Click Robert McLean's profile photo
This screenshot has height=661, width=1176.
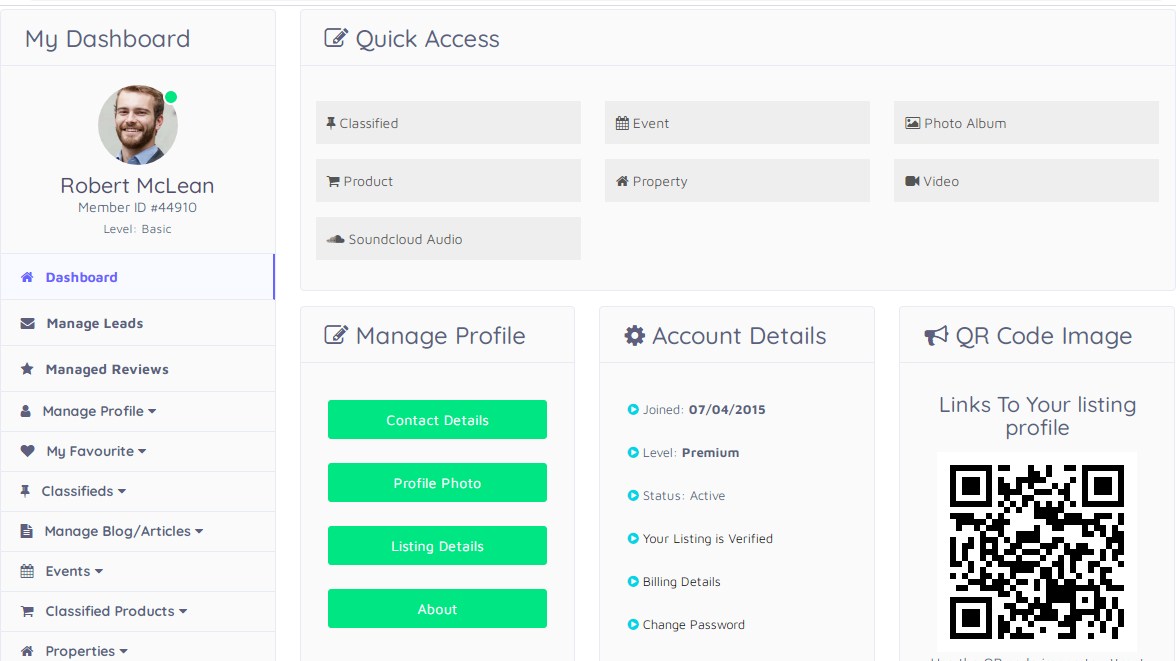point(138,125)
